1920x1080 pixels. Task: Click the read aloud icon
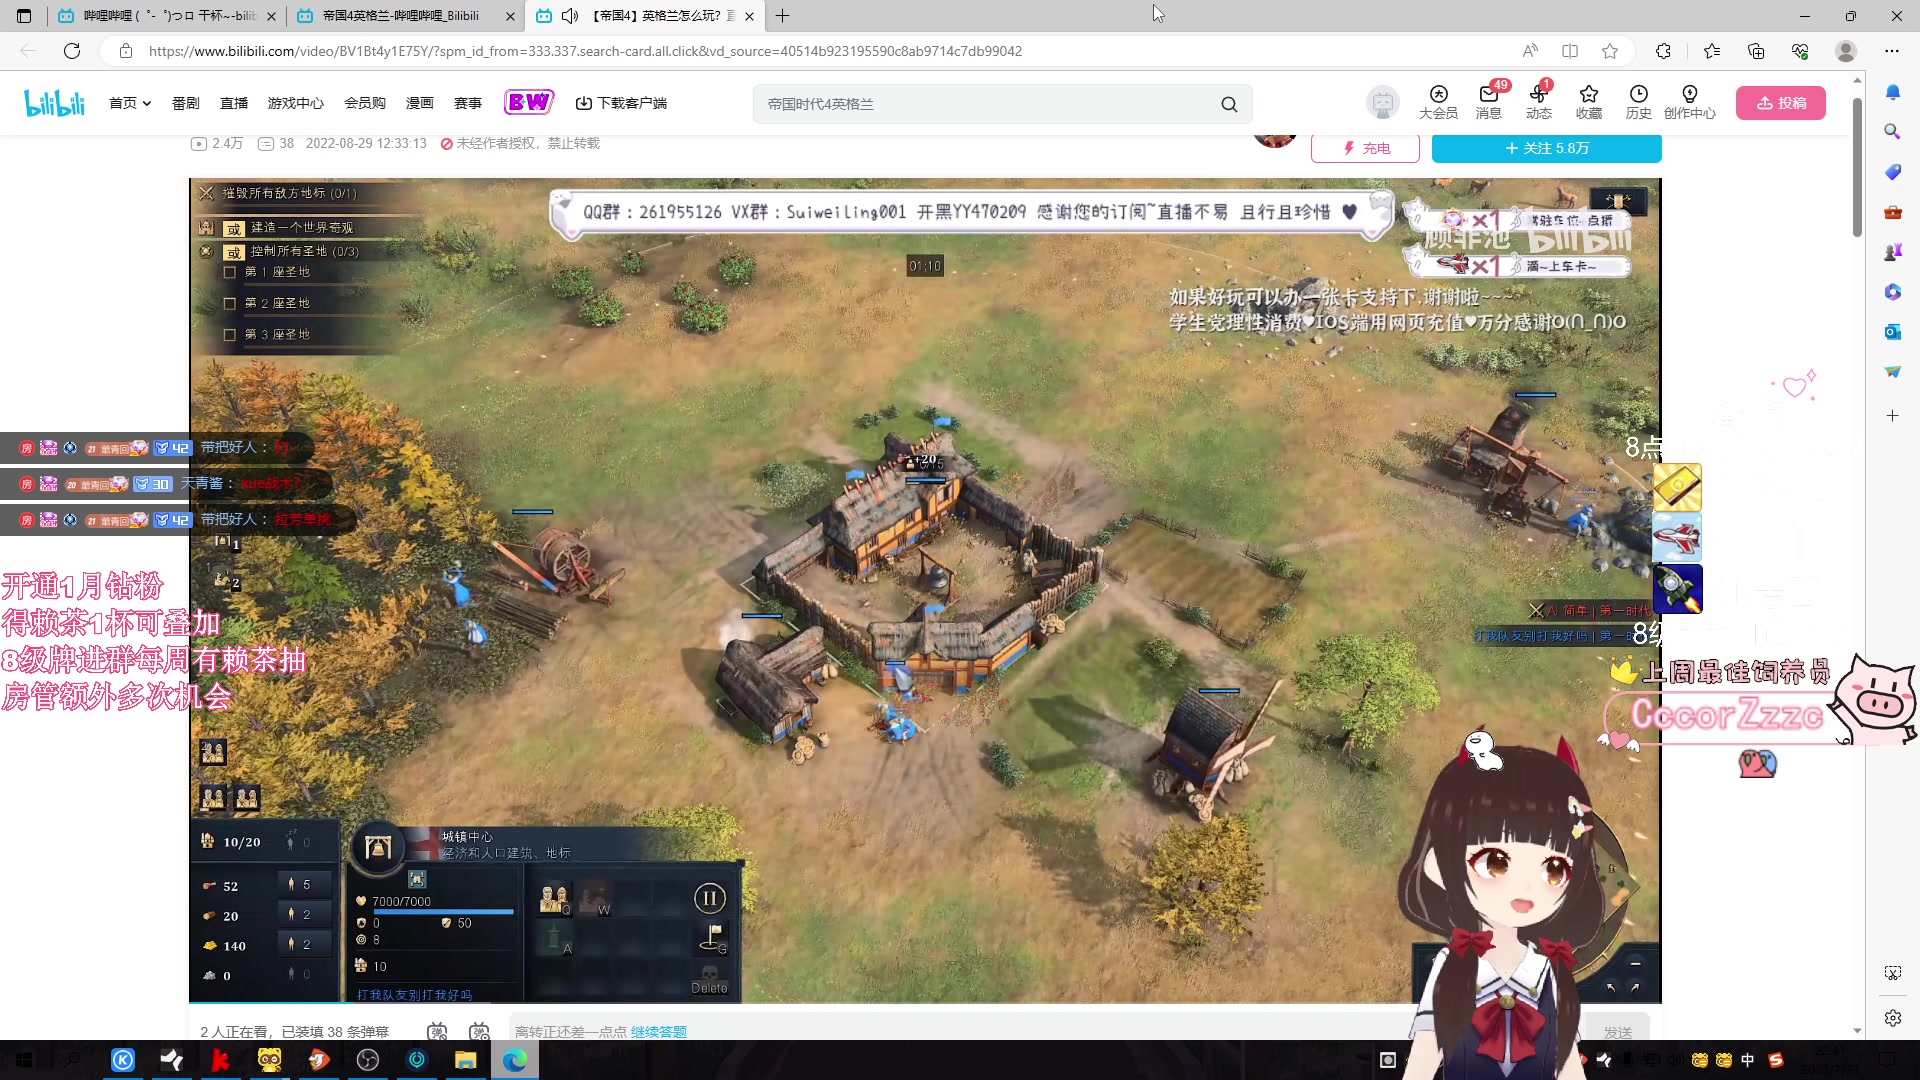pos(1530,51)
